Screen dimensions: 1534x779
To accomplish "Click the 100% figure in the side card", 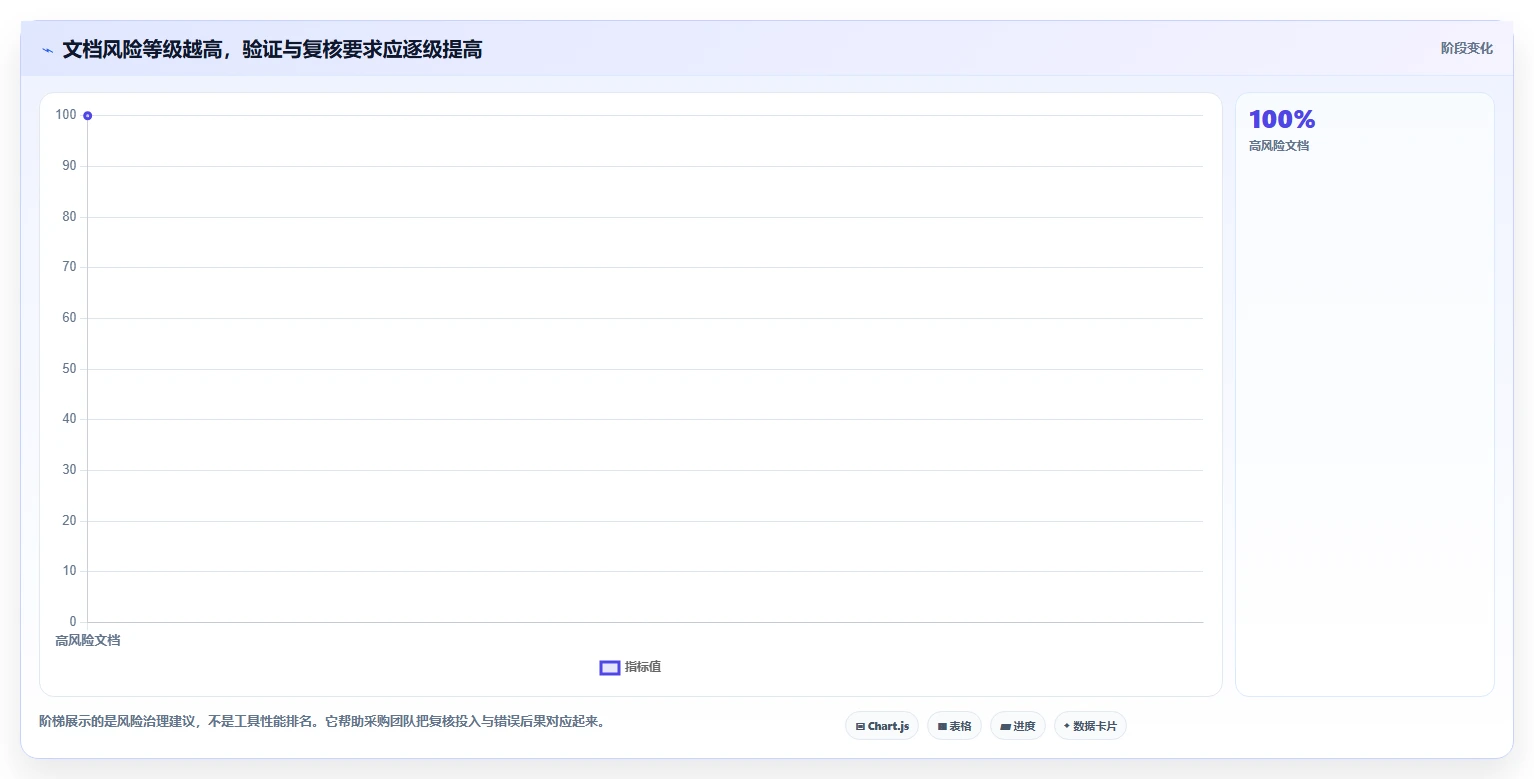I will click(1282, 120).
